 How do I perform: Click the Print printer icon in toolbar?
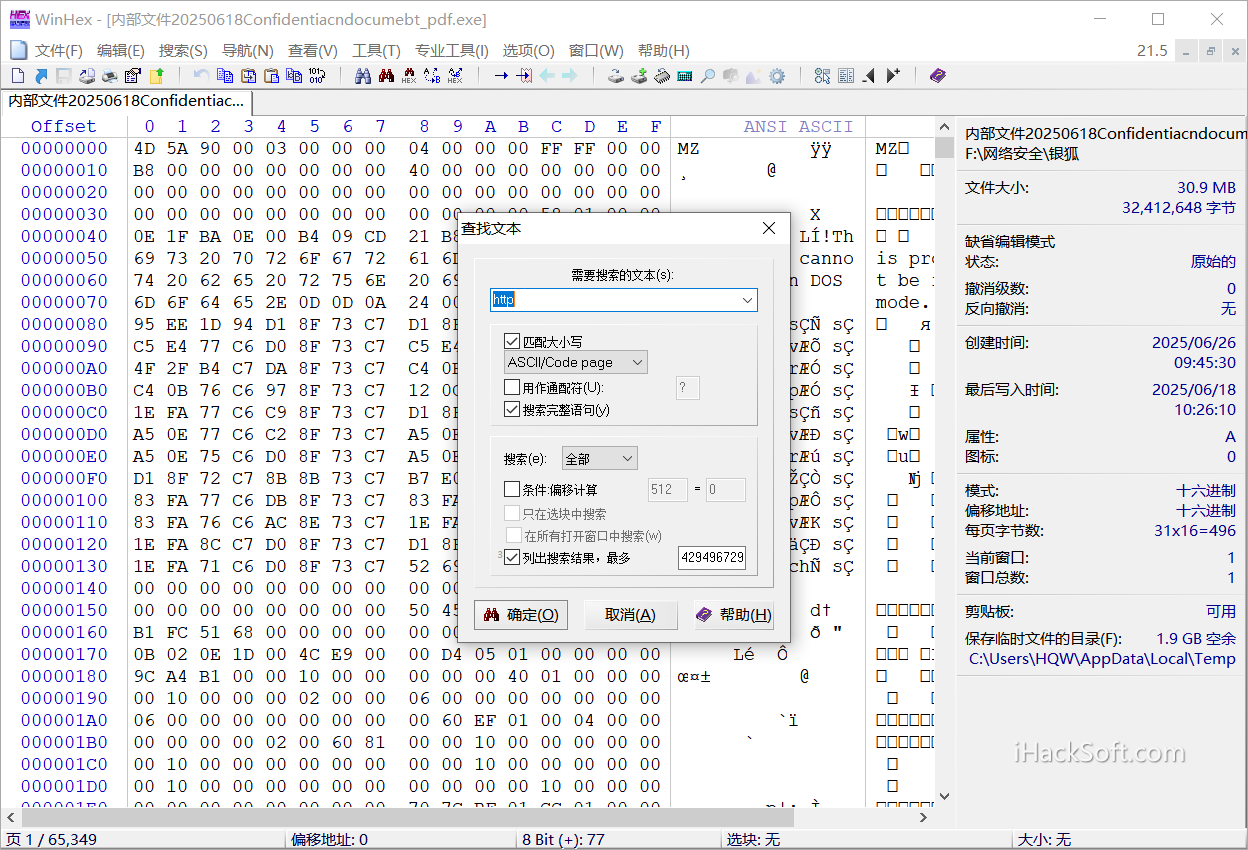[x=110, y=76]
